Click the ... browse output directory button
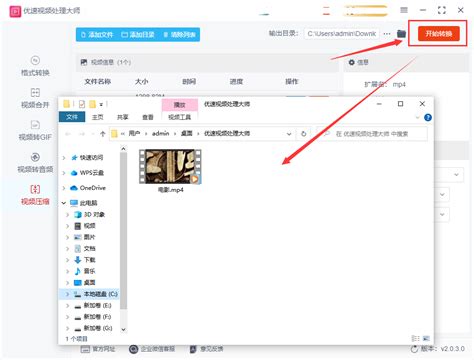Image resolution: width=474 pixels, height=360 pixels. tap(387, 34)
